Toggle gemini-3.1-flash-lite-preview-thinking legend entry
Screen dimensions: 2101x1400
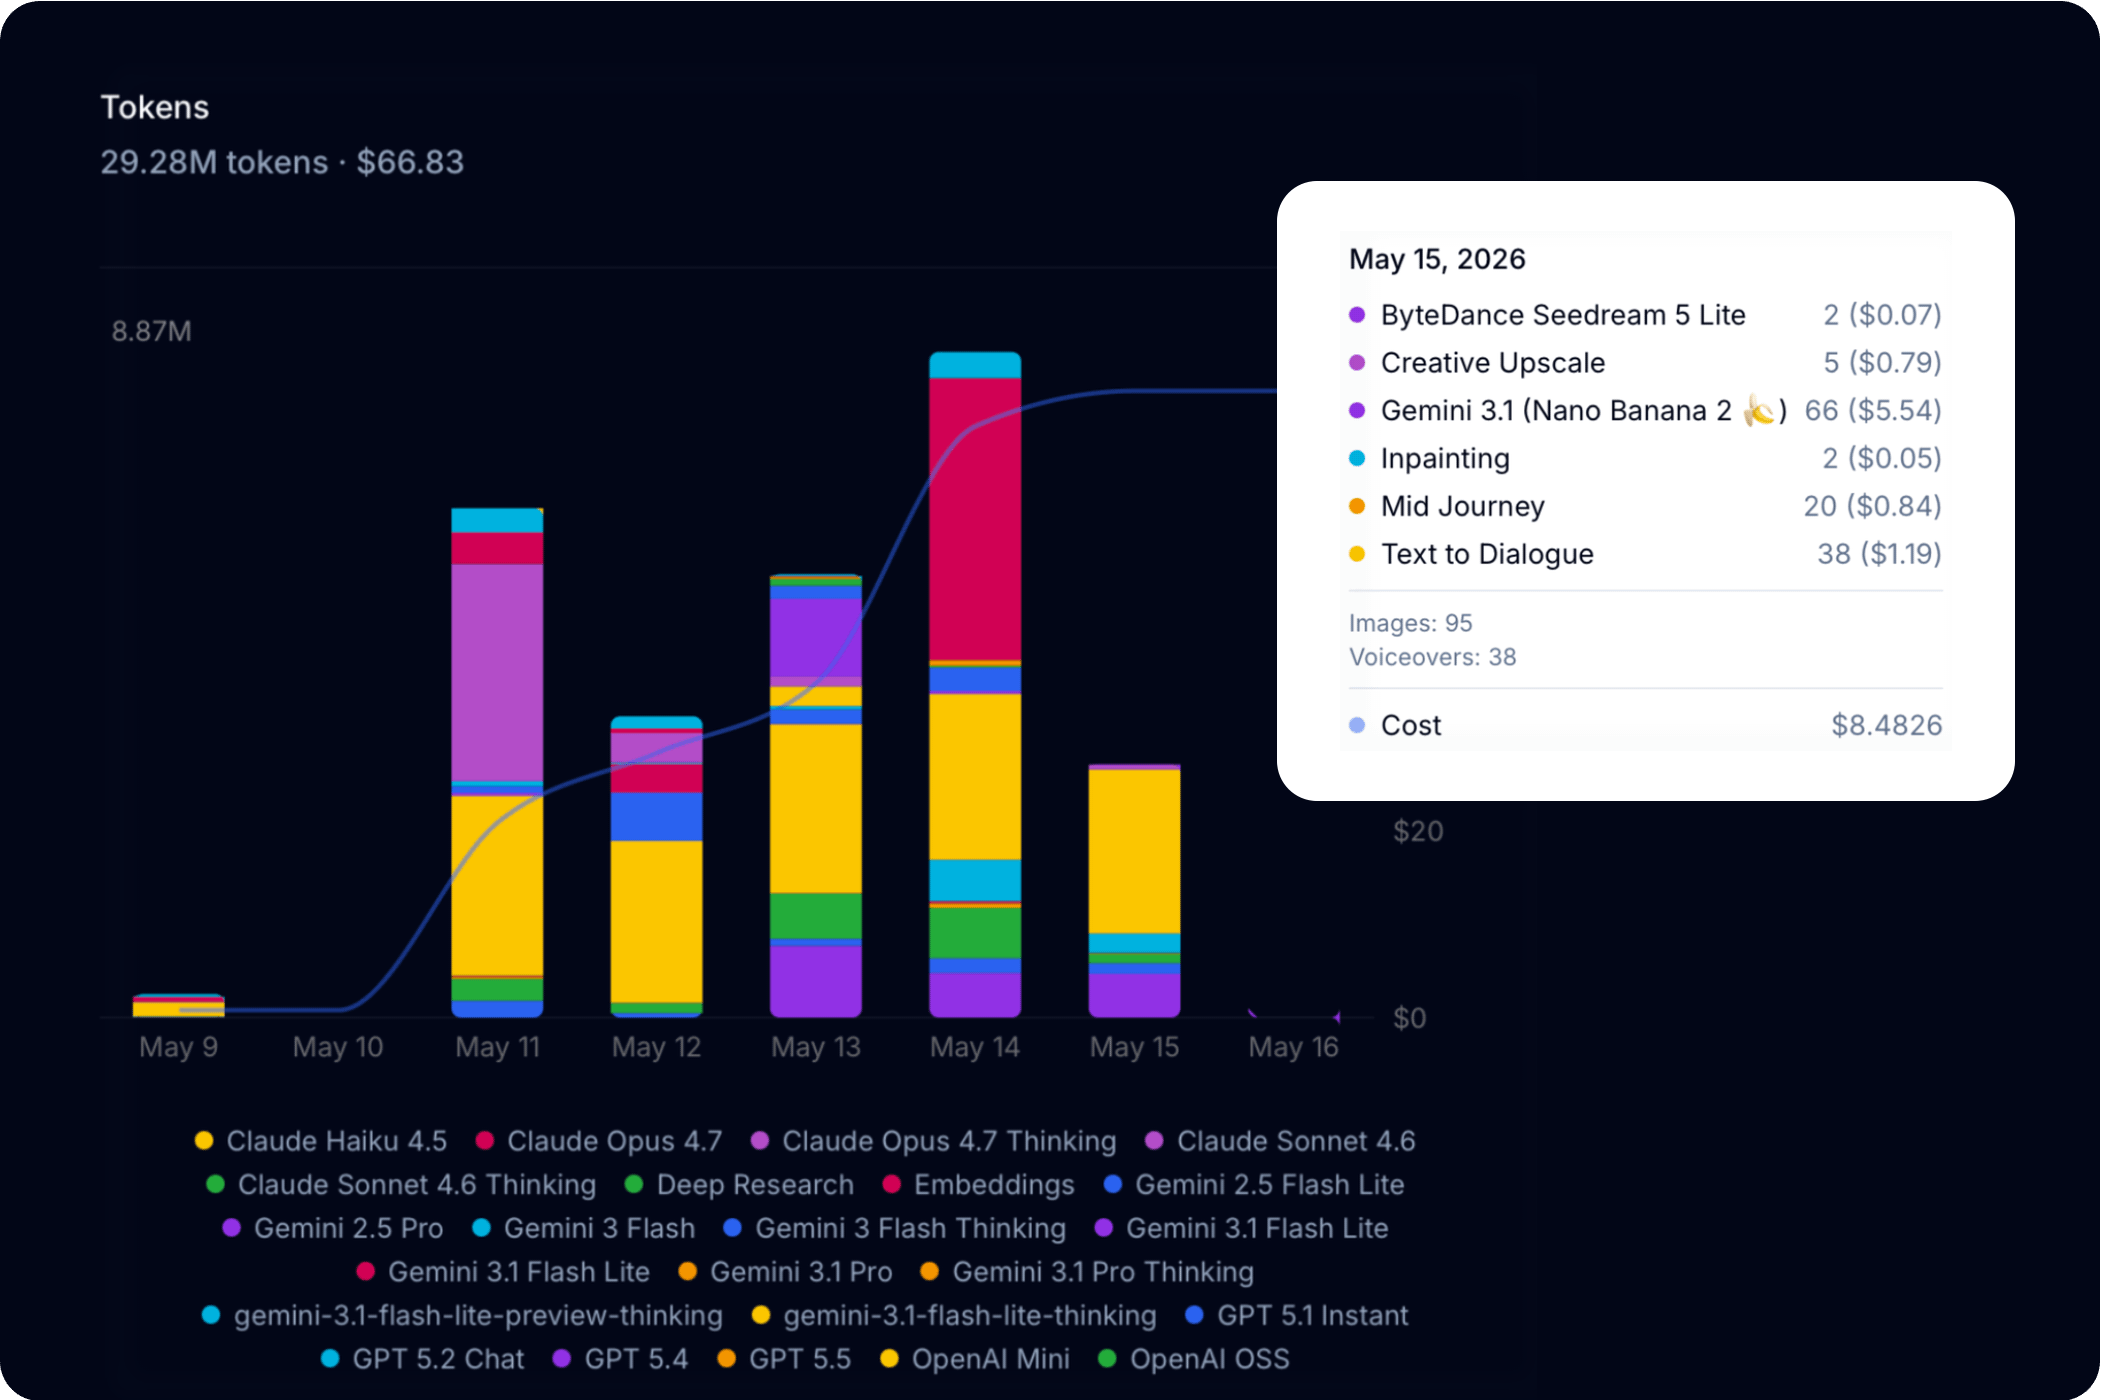coord(462,1316)
